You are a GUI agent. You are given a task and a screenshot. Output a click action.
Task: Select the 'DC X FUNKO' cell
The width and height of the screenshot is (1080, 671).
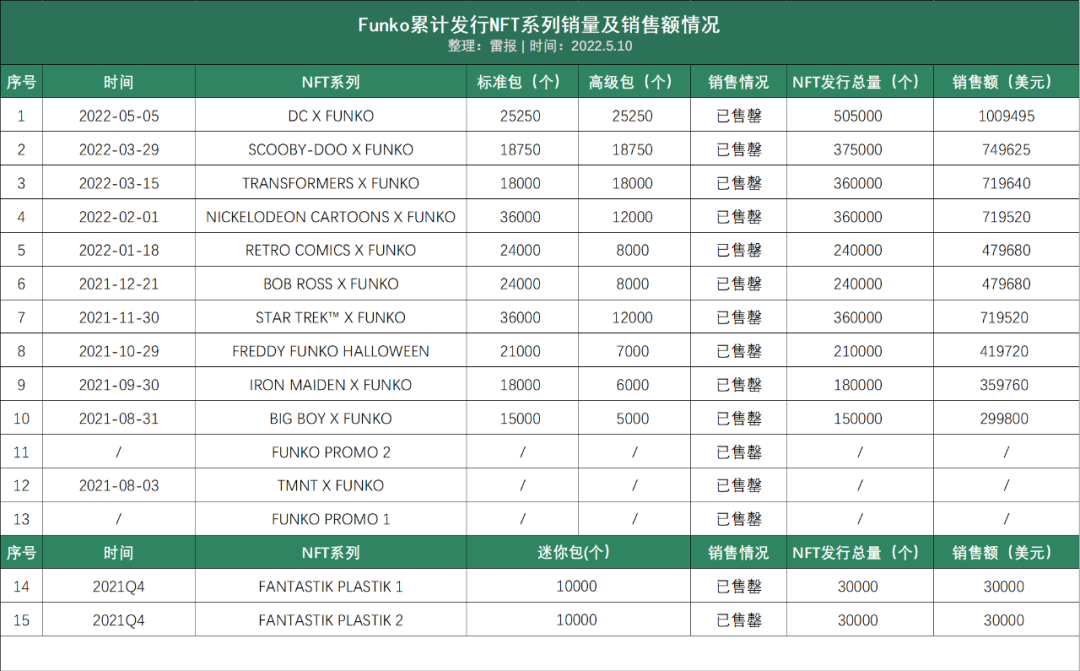330,116
